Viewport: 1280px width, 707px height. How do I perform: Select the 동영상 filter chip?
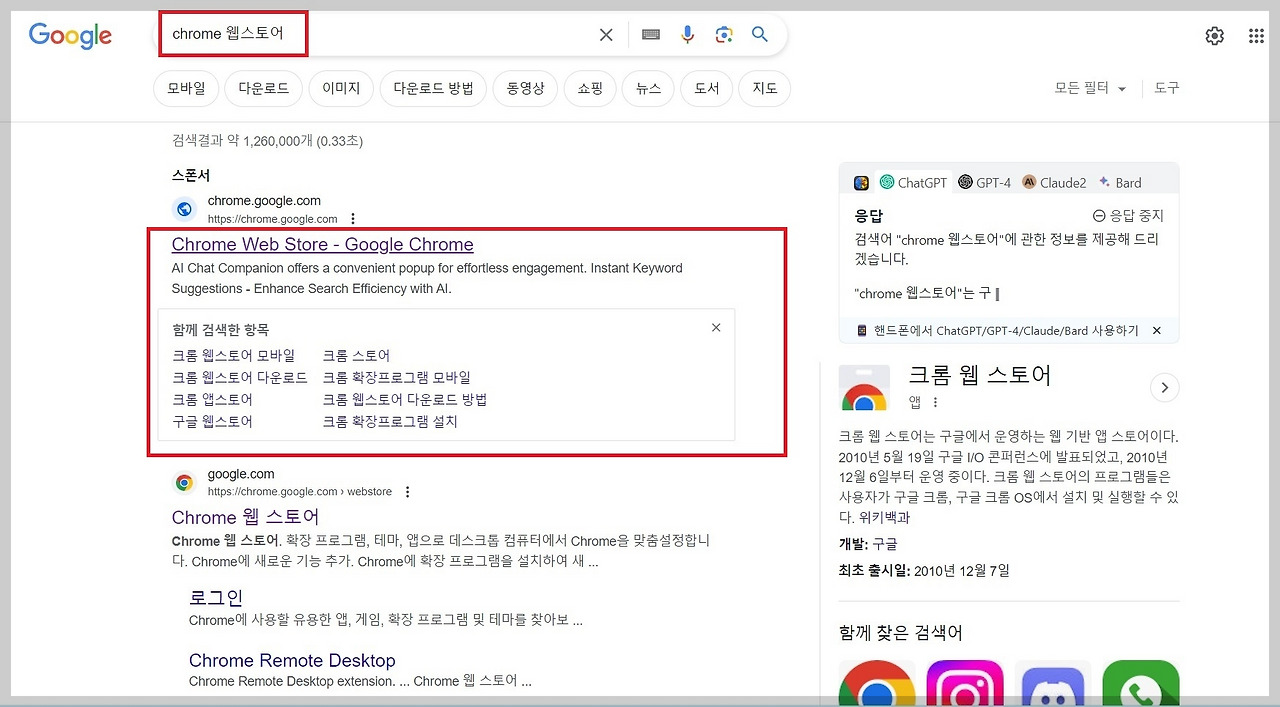[x=525, y=88]
